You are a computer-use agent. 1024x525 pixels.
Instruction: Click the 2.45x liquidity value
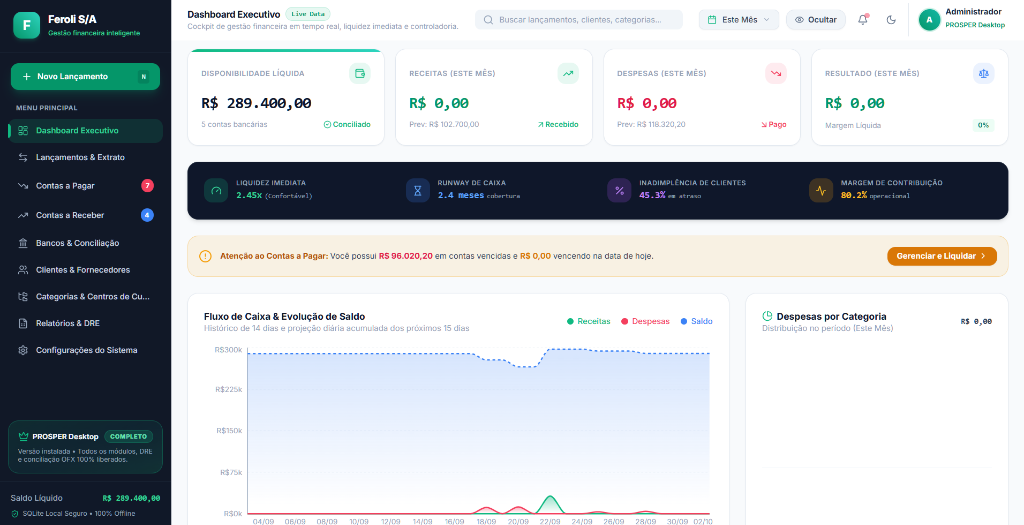click(x=249, y=195)
